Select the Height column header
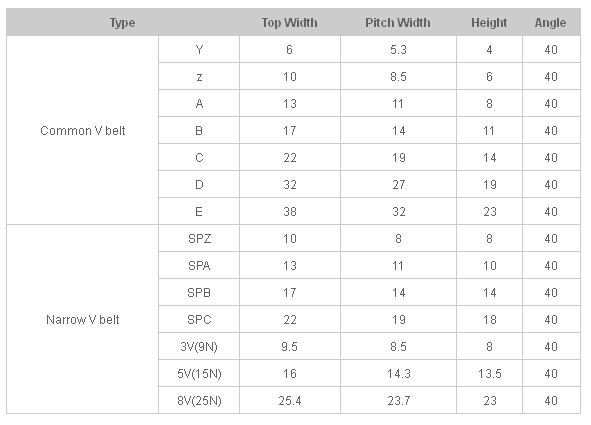 coord(489,23)
